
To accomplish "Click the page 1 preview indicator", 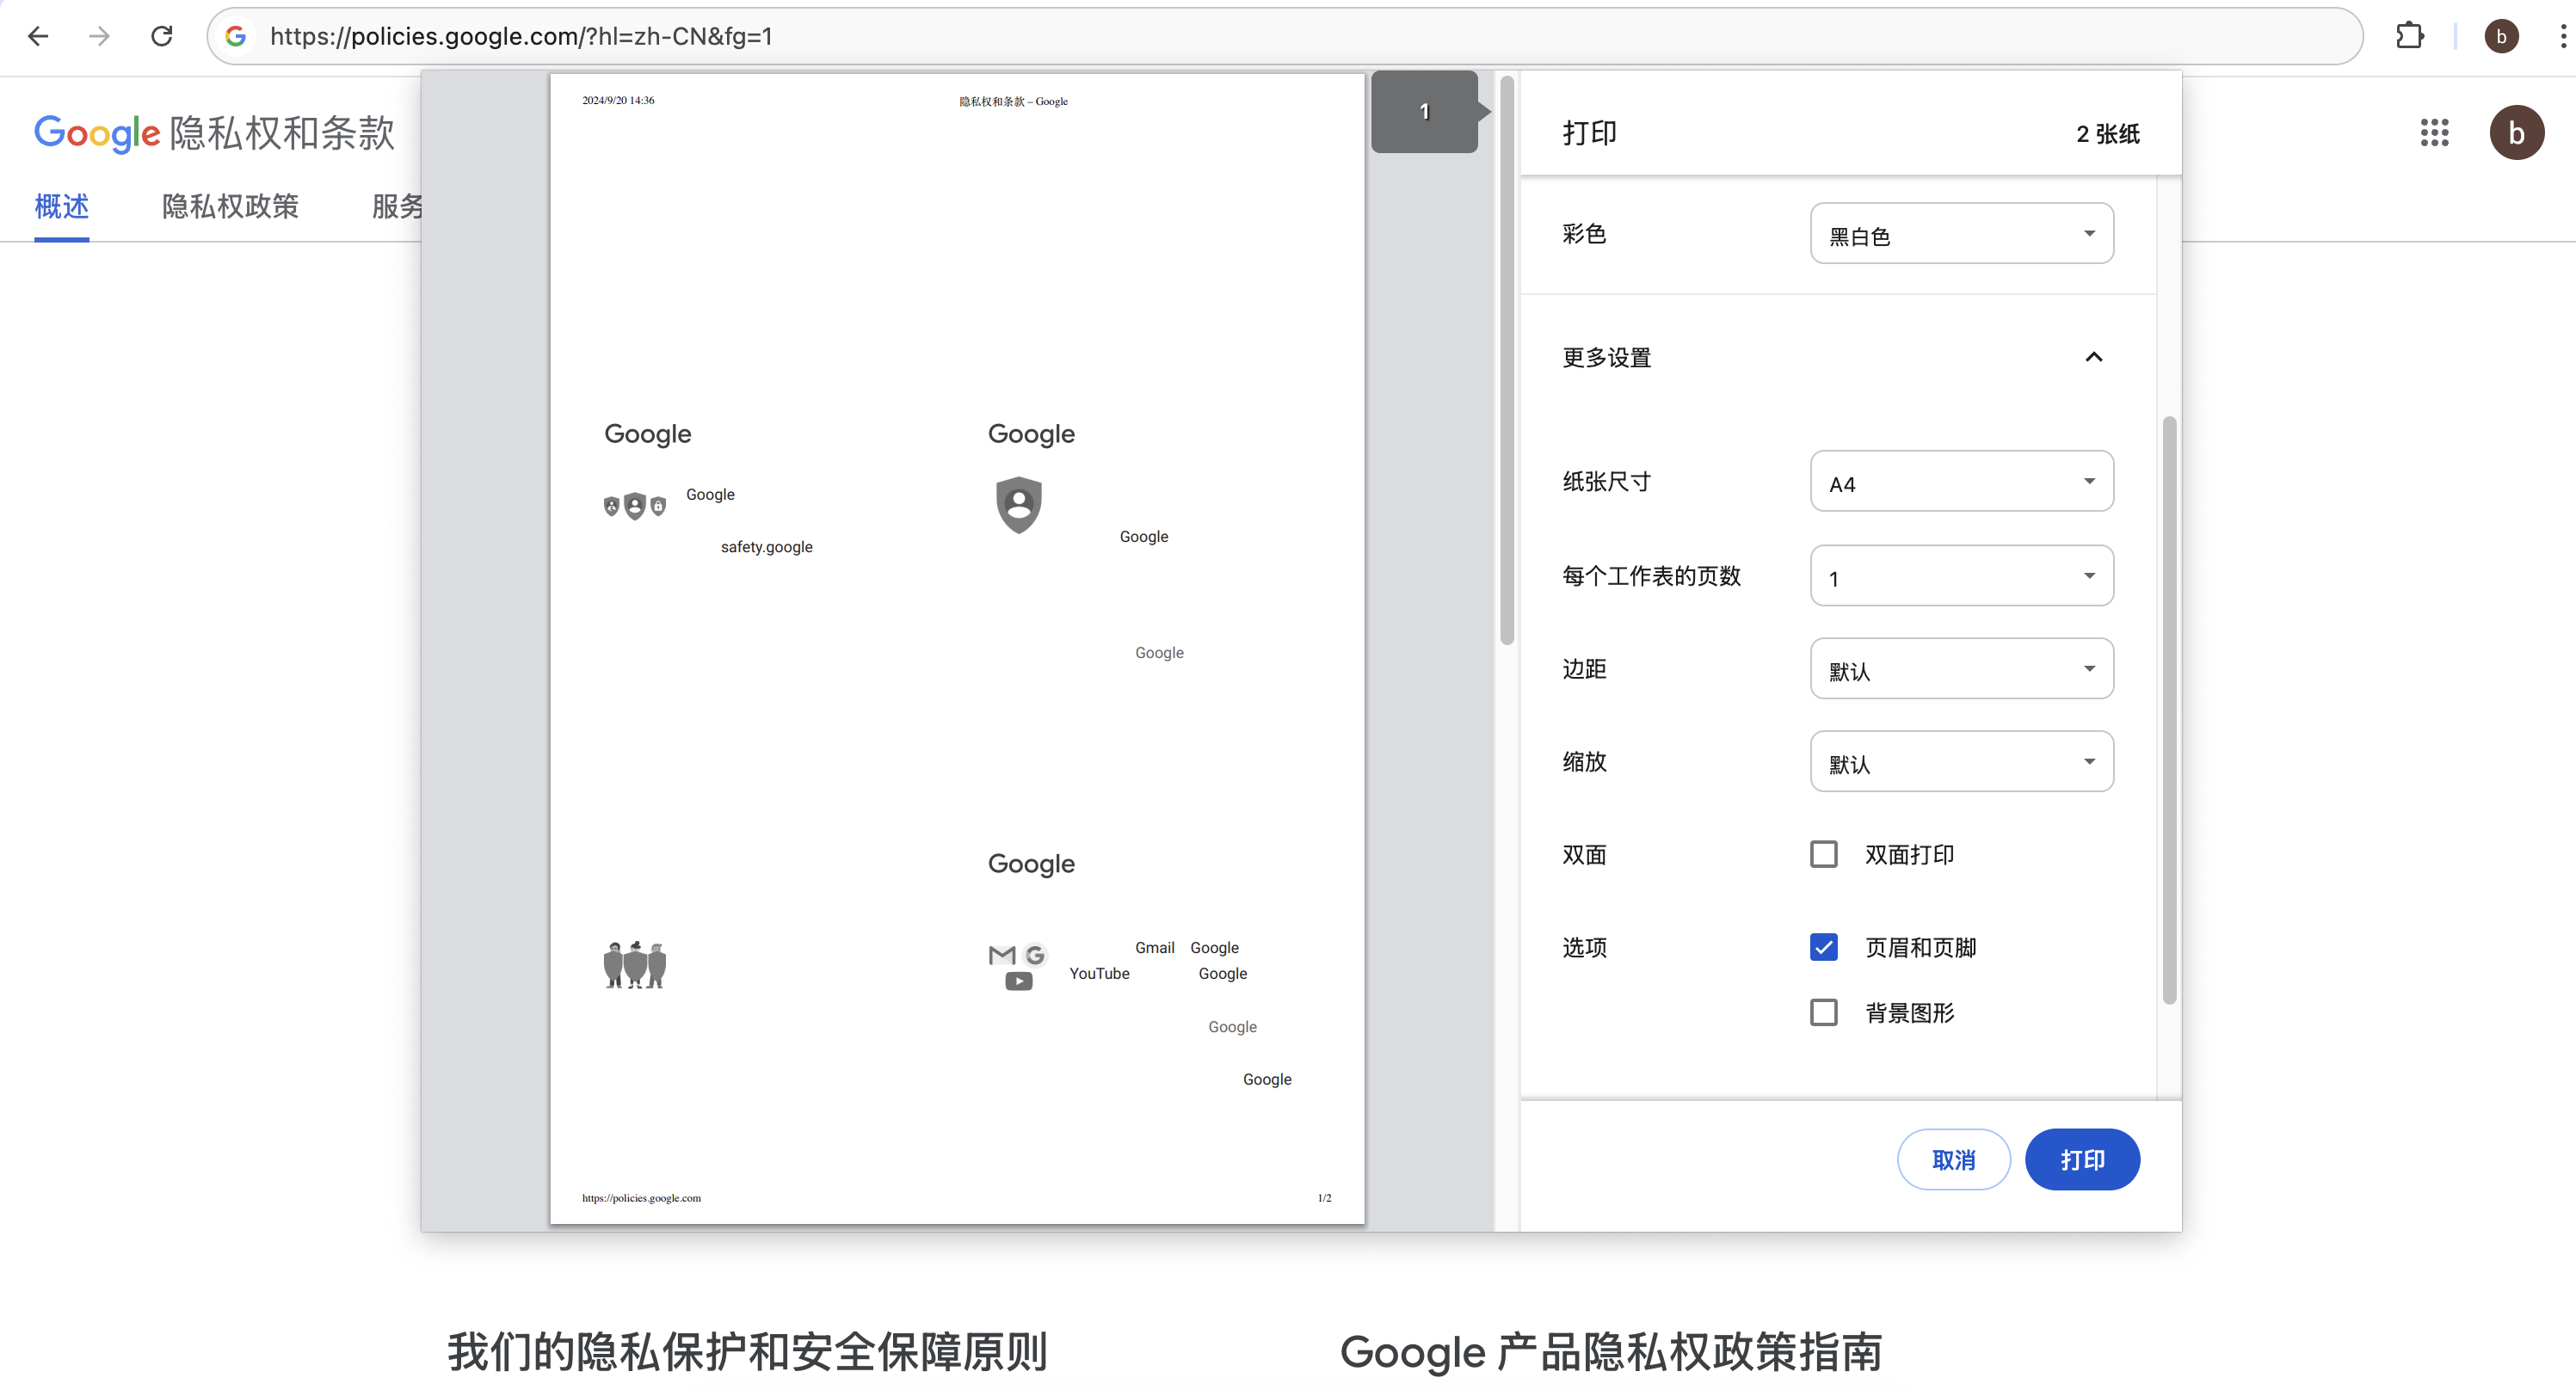I will (x=1424, y=112).
